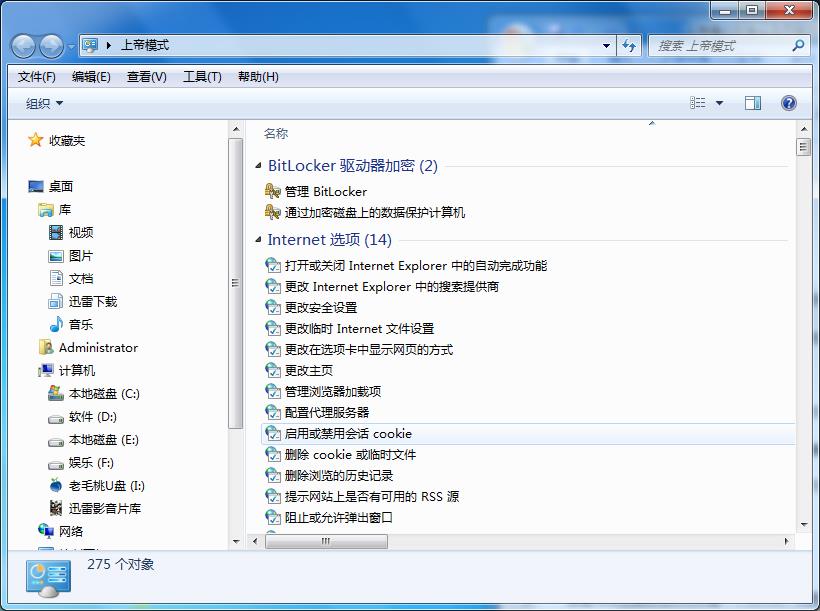Open the 组织 dropdown menu
The width and height of the screenshot is (820, 611).
pyautogui.click(x=44, y=103)
